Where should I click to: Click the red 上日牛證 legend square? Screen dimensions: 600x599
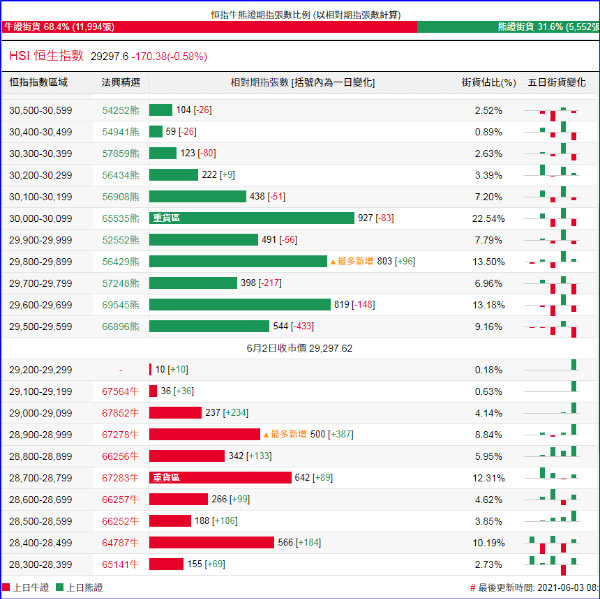[x=6, y=587]
